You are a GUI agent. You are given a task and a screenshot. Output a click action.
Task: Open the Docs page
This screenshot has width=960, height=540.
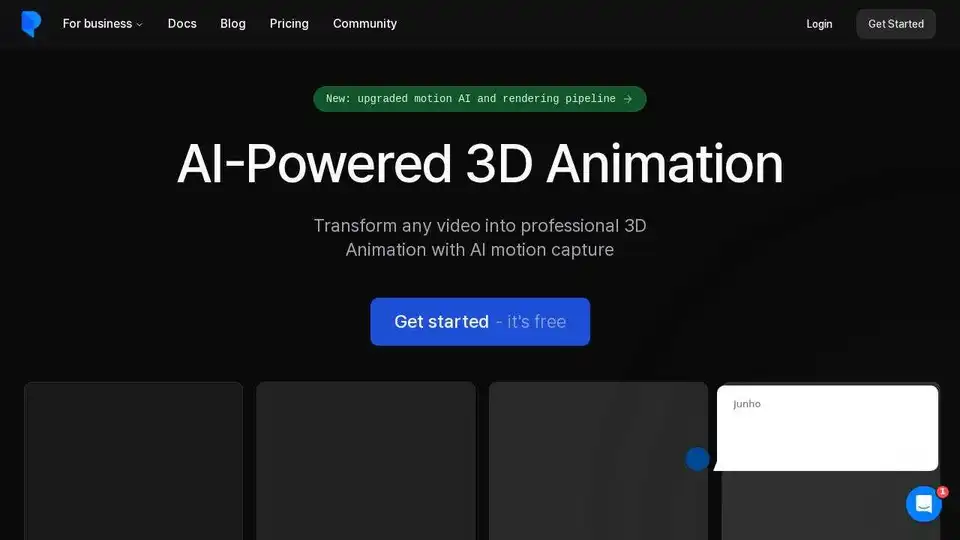(x=182, y=24)
